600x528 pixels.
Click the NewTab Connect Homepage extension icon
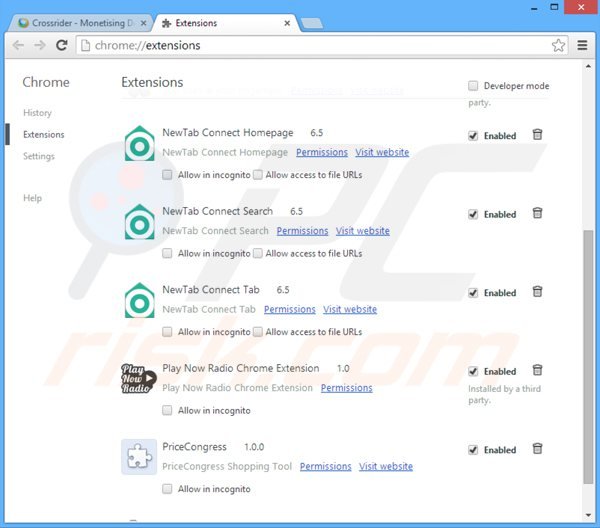point(140,143)
